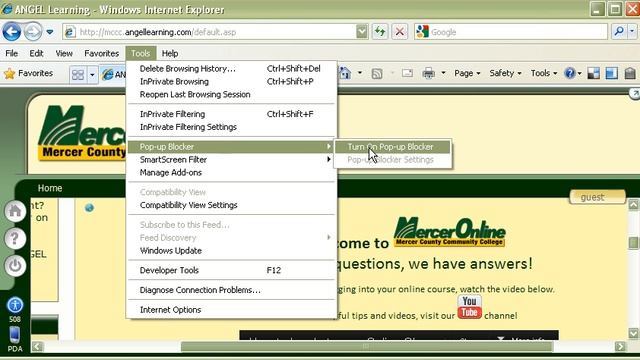Click Turn On Pop-up Blocker
Screen dimensions: 640x360
(392, 147)
